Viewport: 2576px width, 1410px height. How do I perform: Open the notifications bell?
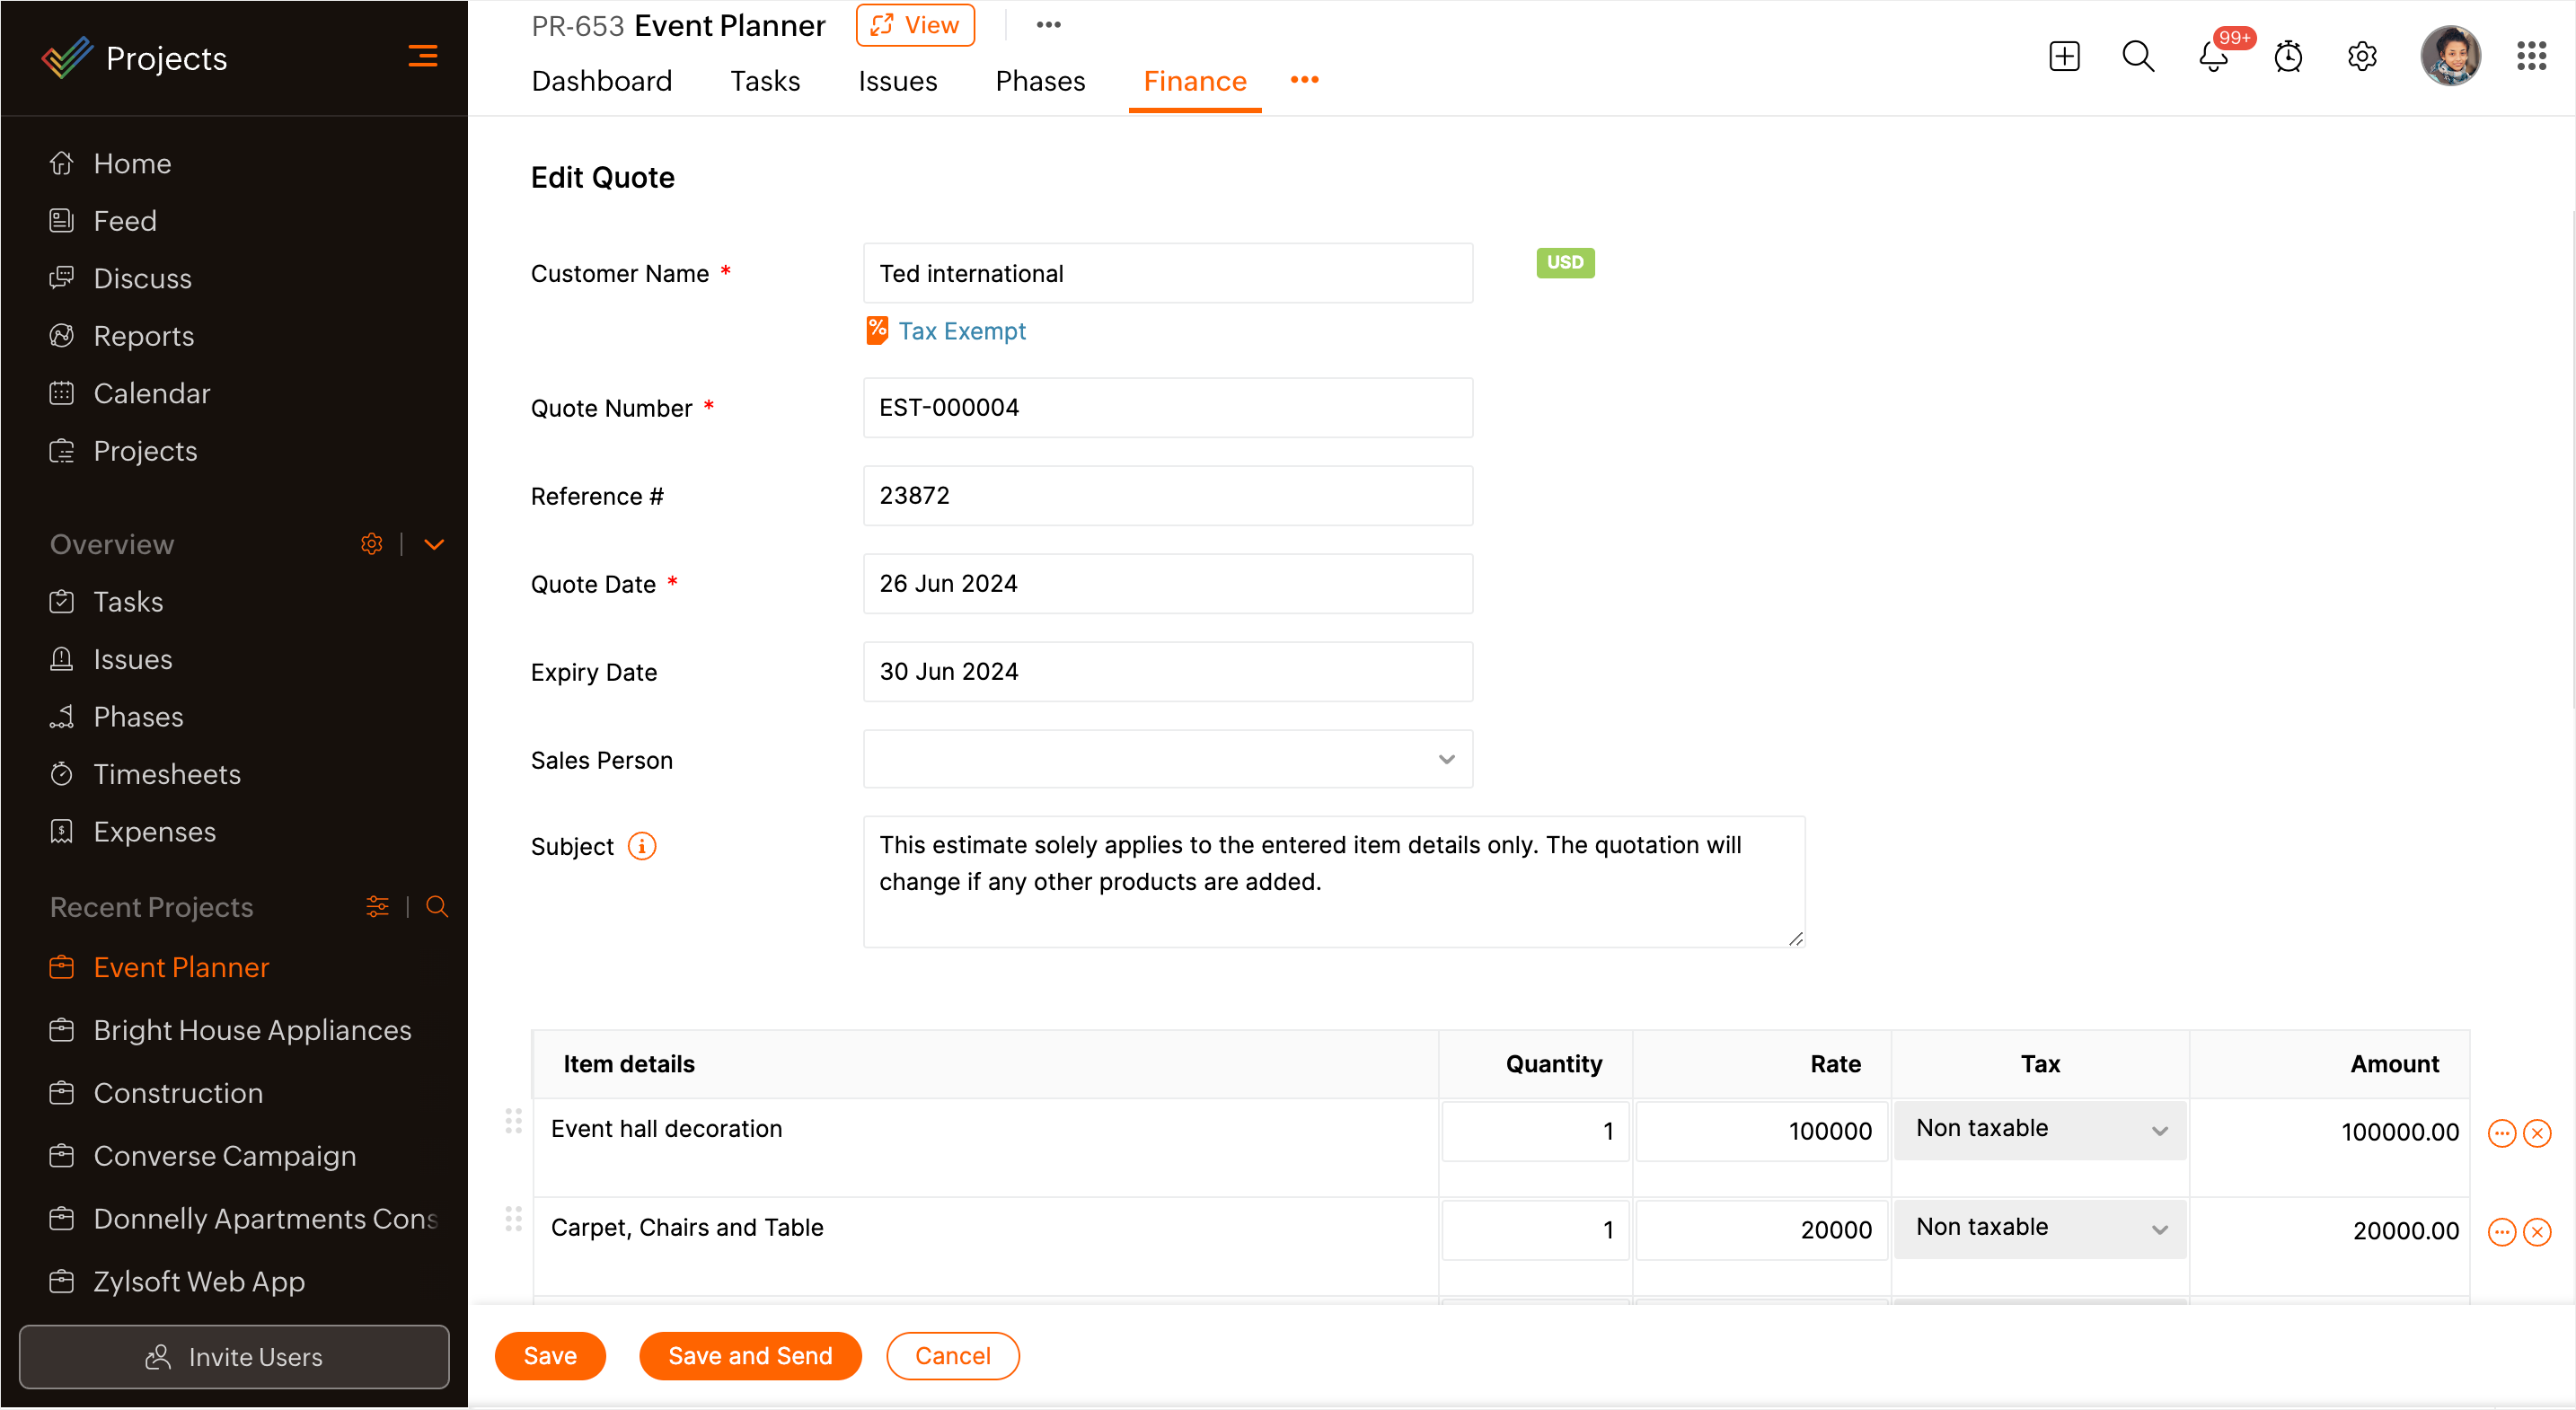click(x=2213, y=58)
